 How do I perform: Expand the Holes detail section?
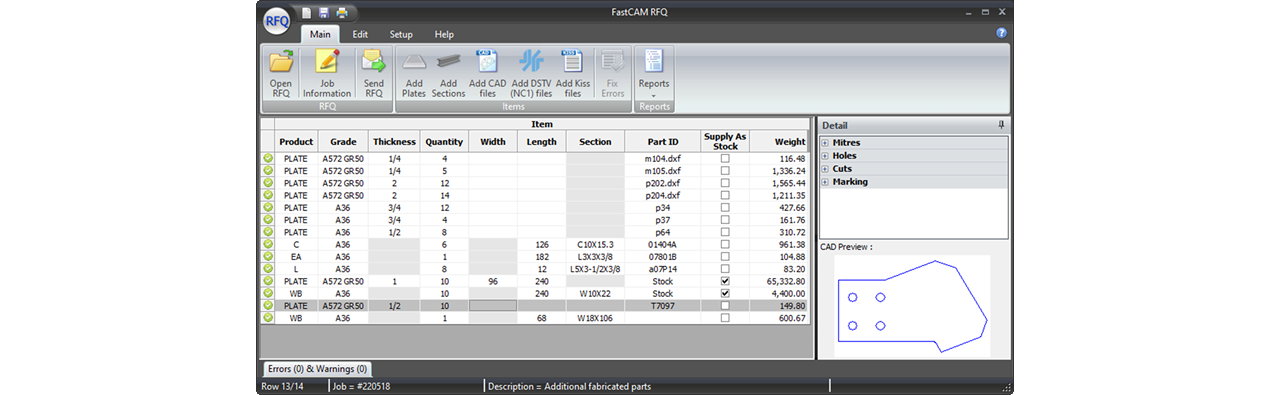click(x=825, y=156)
